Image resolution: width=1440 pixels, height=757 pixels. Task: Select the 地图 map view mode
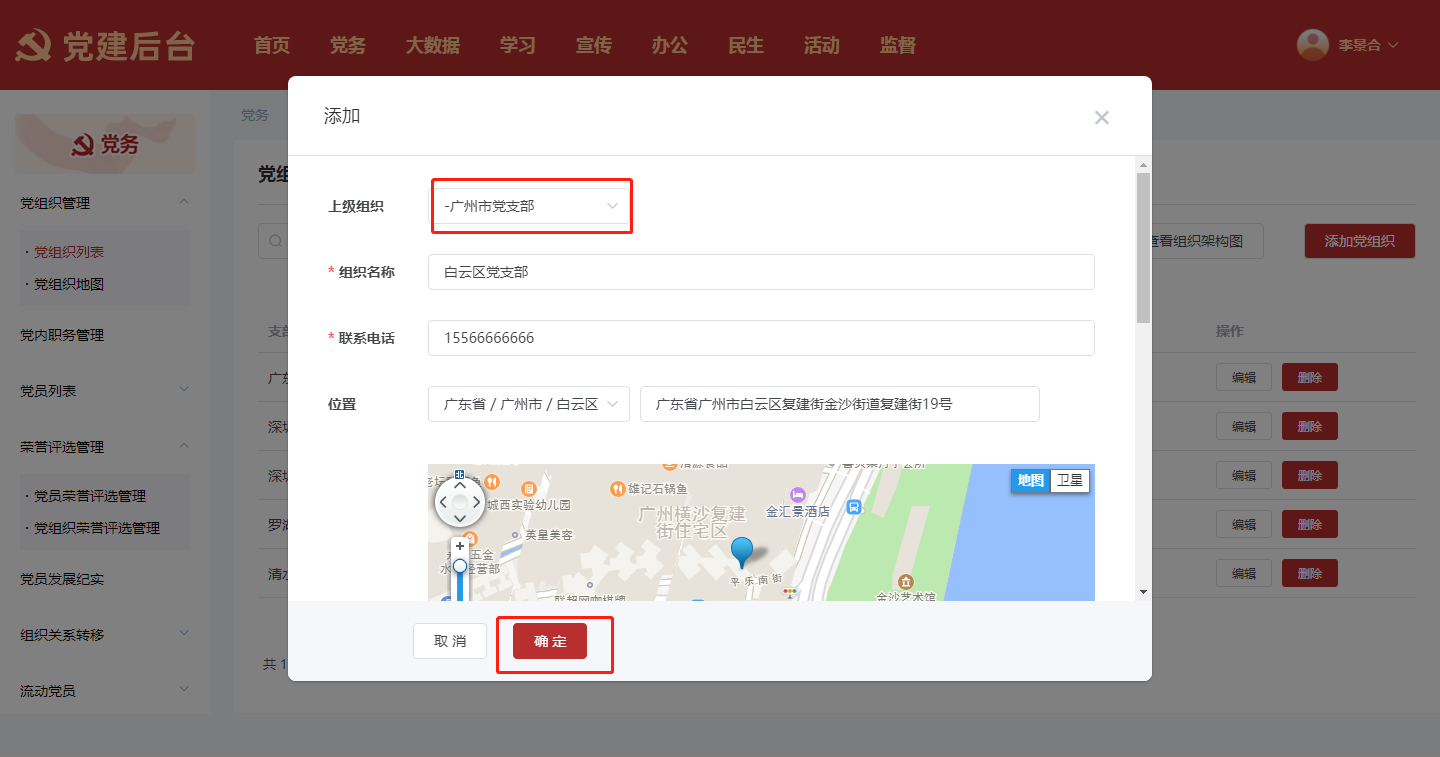click(x=1030, y=481)
